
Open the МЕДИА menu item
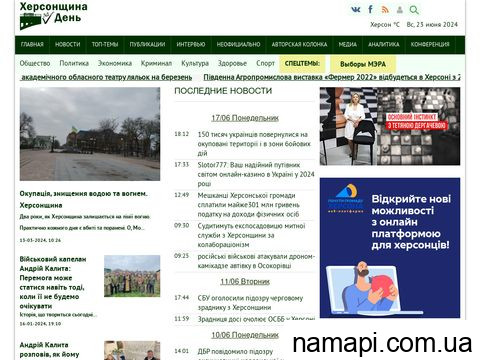pos(348,44)
